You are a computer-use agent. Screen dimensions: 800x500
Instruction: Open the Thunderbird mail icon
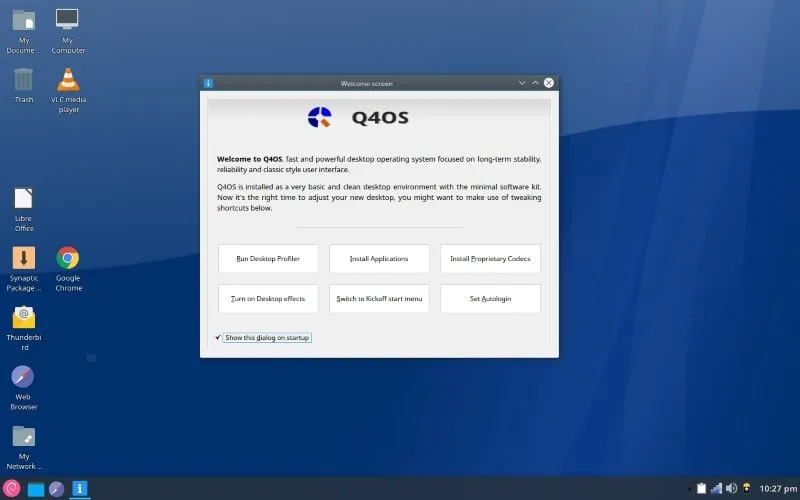(x=23, y=318)
